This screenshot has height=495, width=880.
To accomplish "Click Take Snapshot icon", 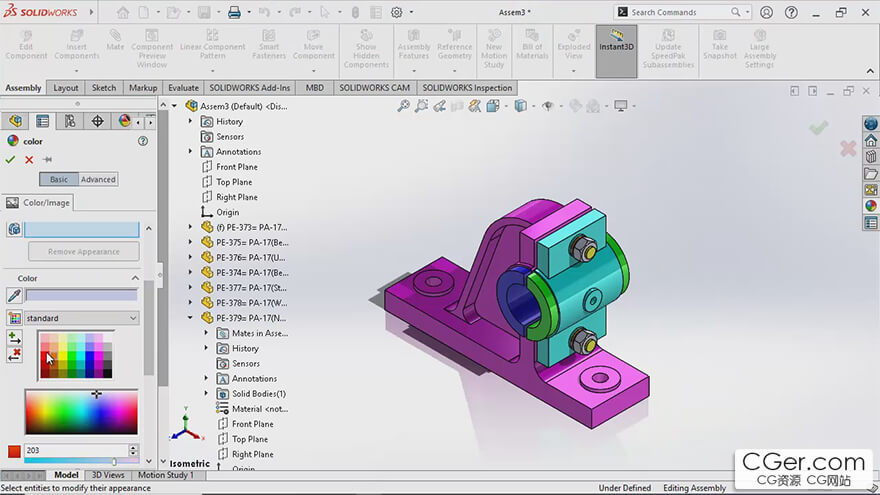I will (720, 45).
